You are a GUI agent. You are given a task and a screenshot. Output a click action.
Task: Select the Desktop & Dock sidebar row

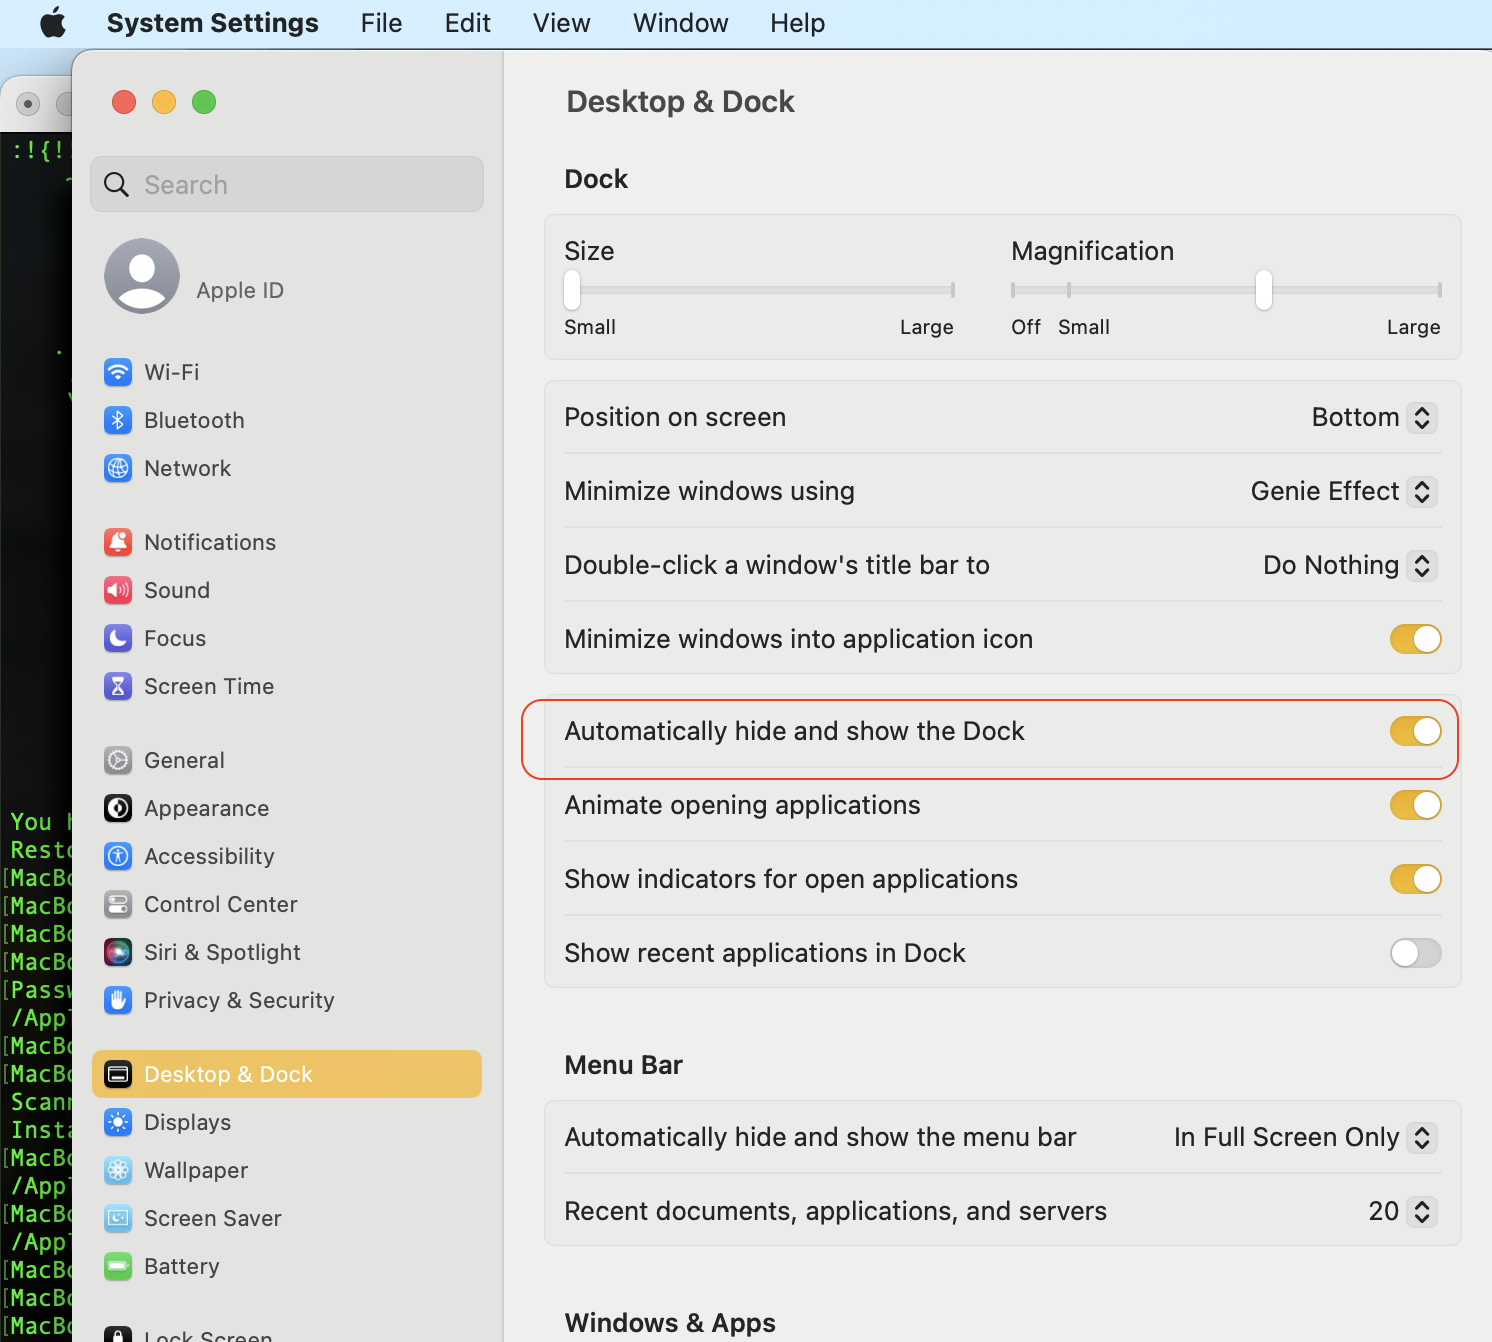286,1074
